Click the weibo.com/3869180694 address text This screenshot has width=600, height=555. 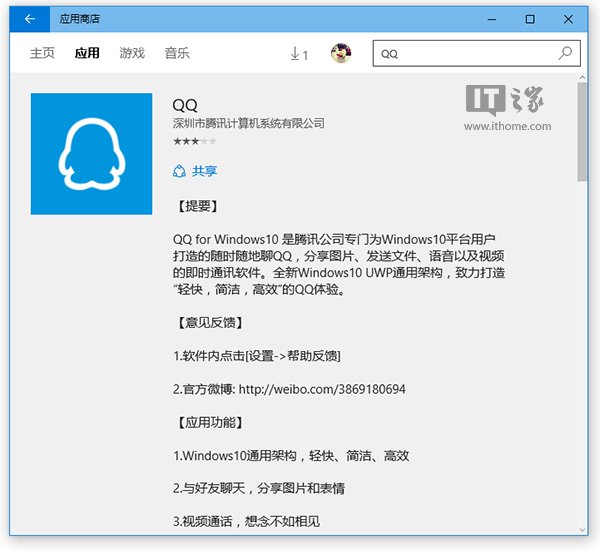coord(322,389)
